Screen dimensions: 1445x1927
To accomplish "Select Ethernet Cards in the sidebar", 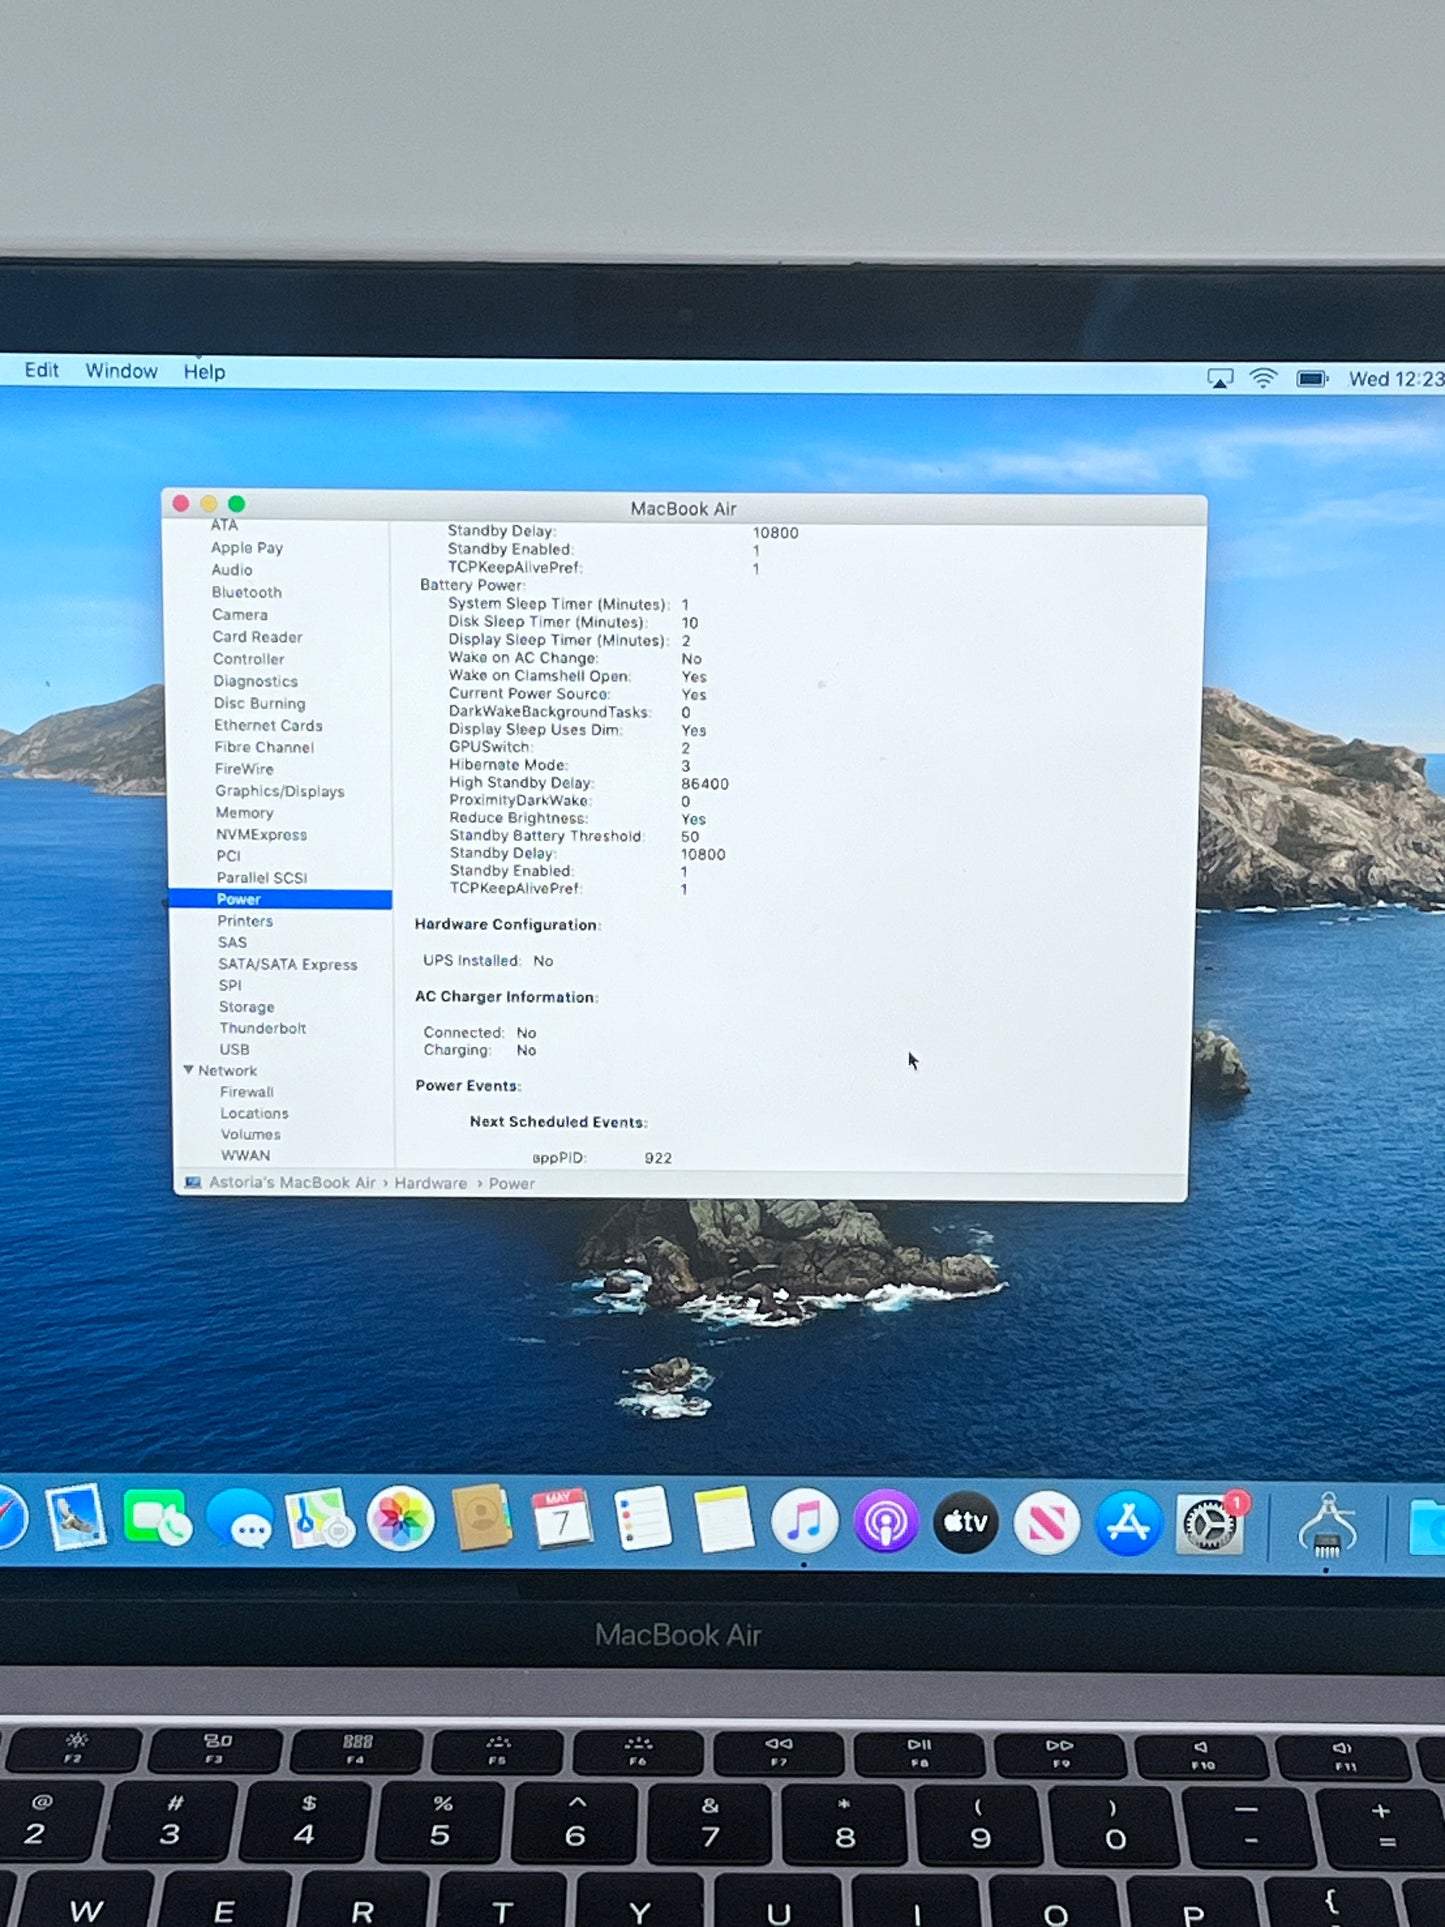I will click(x=268, y=725).
